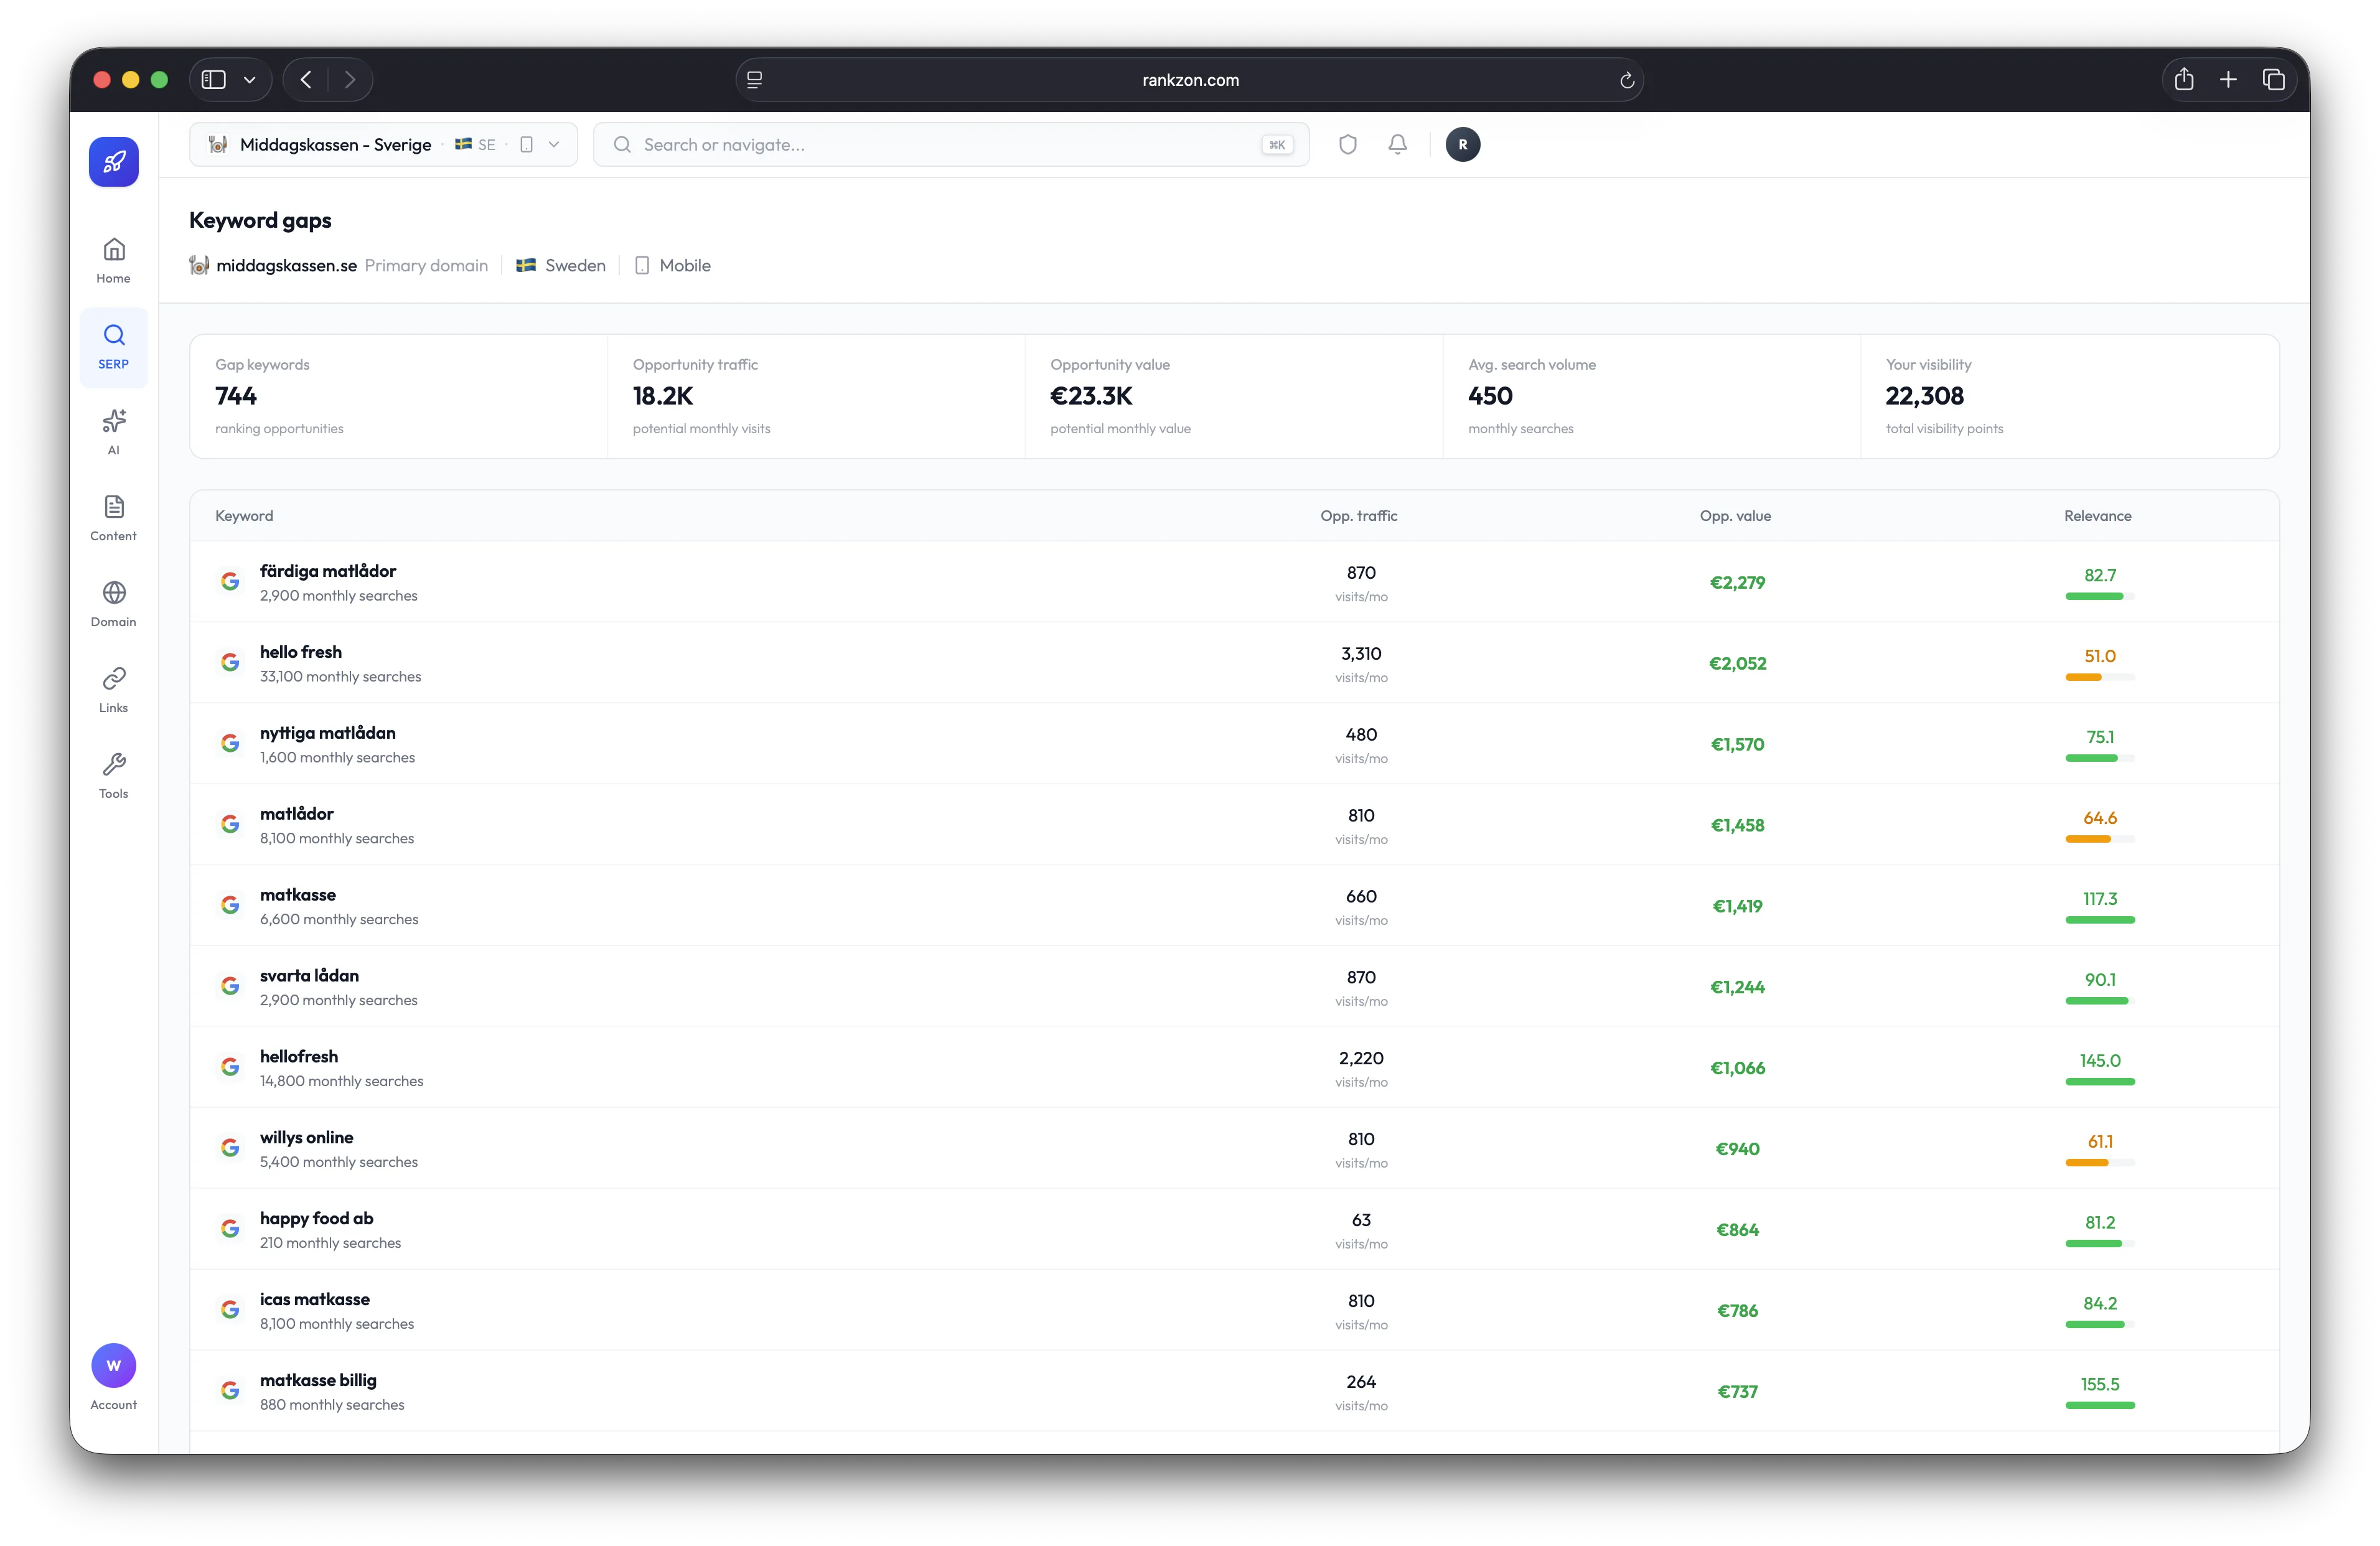Open the matkasse billig keyword
This screenshot has width=2380, height=1546.
pos(318,1381)
